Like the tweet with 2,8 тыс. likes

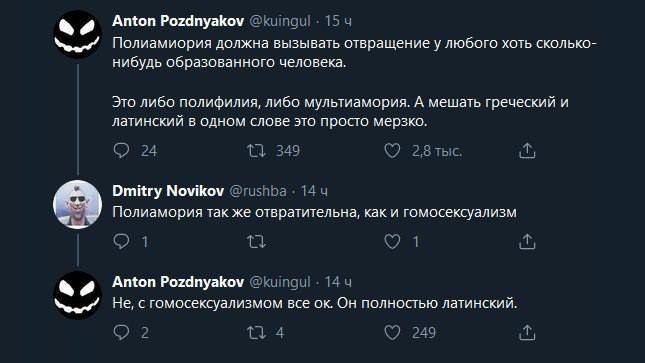pyautogui.click(x=392, y=151)
